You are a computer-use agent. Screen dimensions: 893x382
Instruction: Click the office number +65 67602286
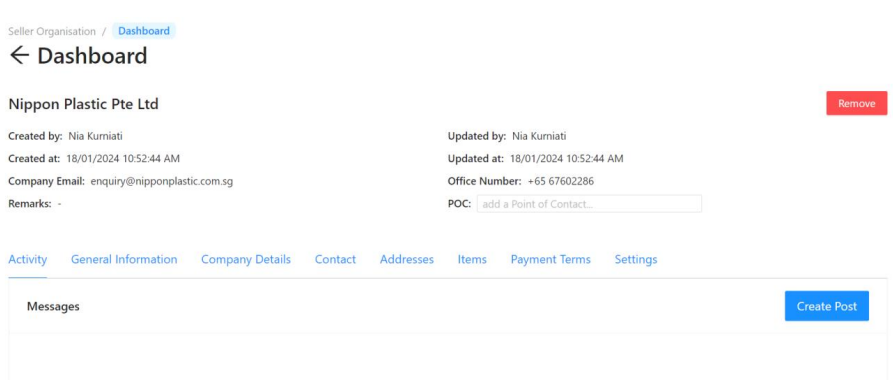[560, 182]
